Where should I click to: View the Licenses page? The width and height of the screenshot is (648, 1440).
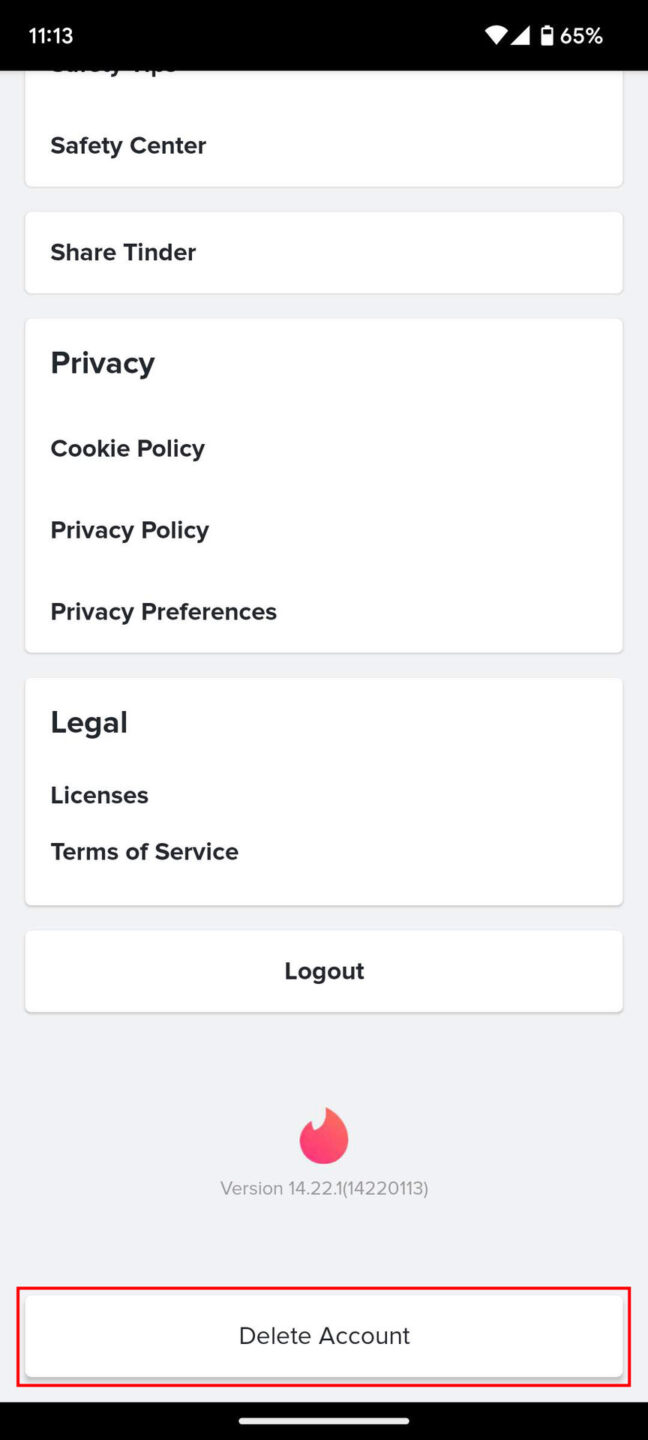(x=99, y=794)
